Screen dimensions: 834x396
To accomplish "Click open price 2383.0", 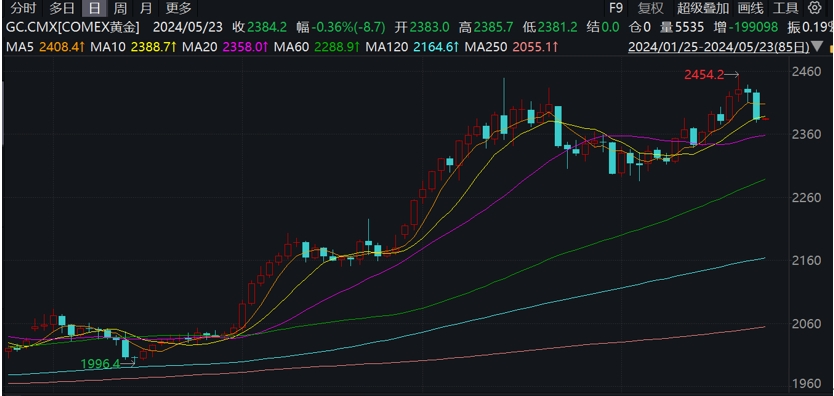I will [429, 27].
